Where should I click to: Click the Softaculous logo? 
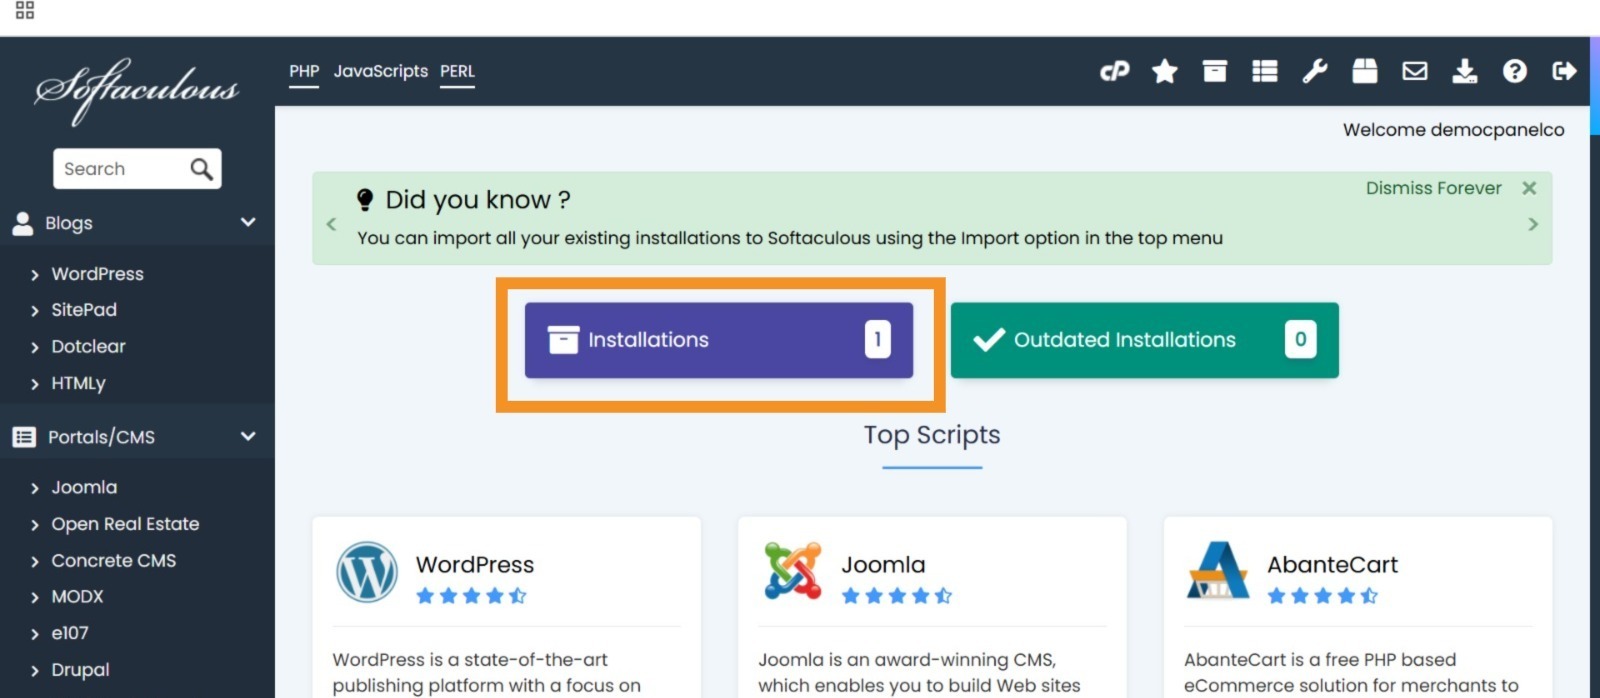137,90
